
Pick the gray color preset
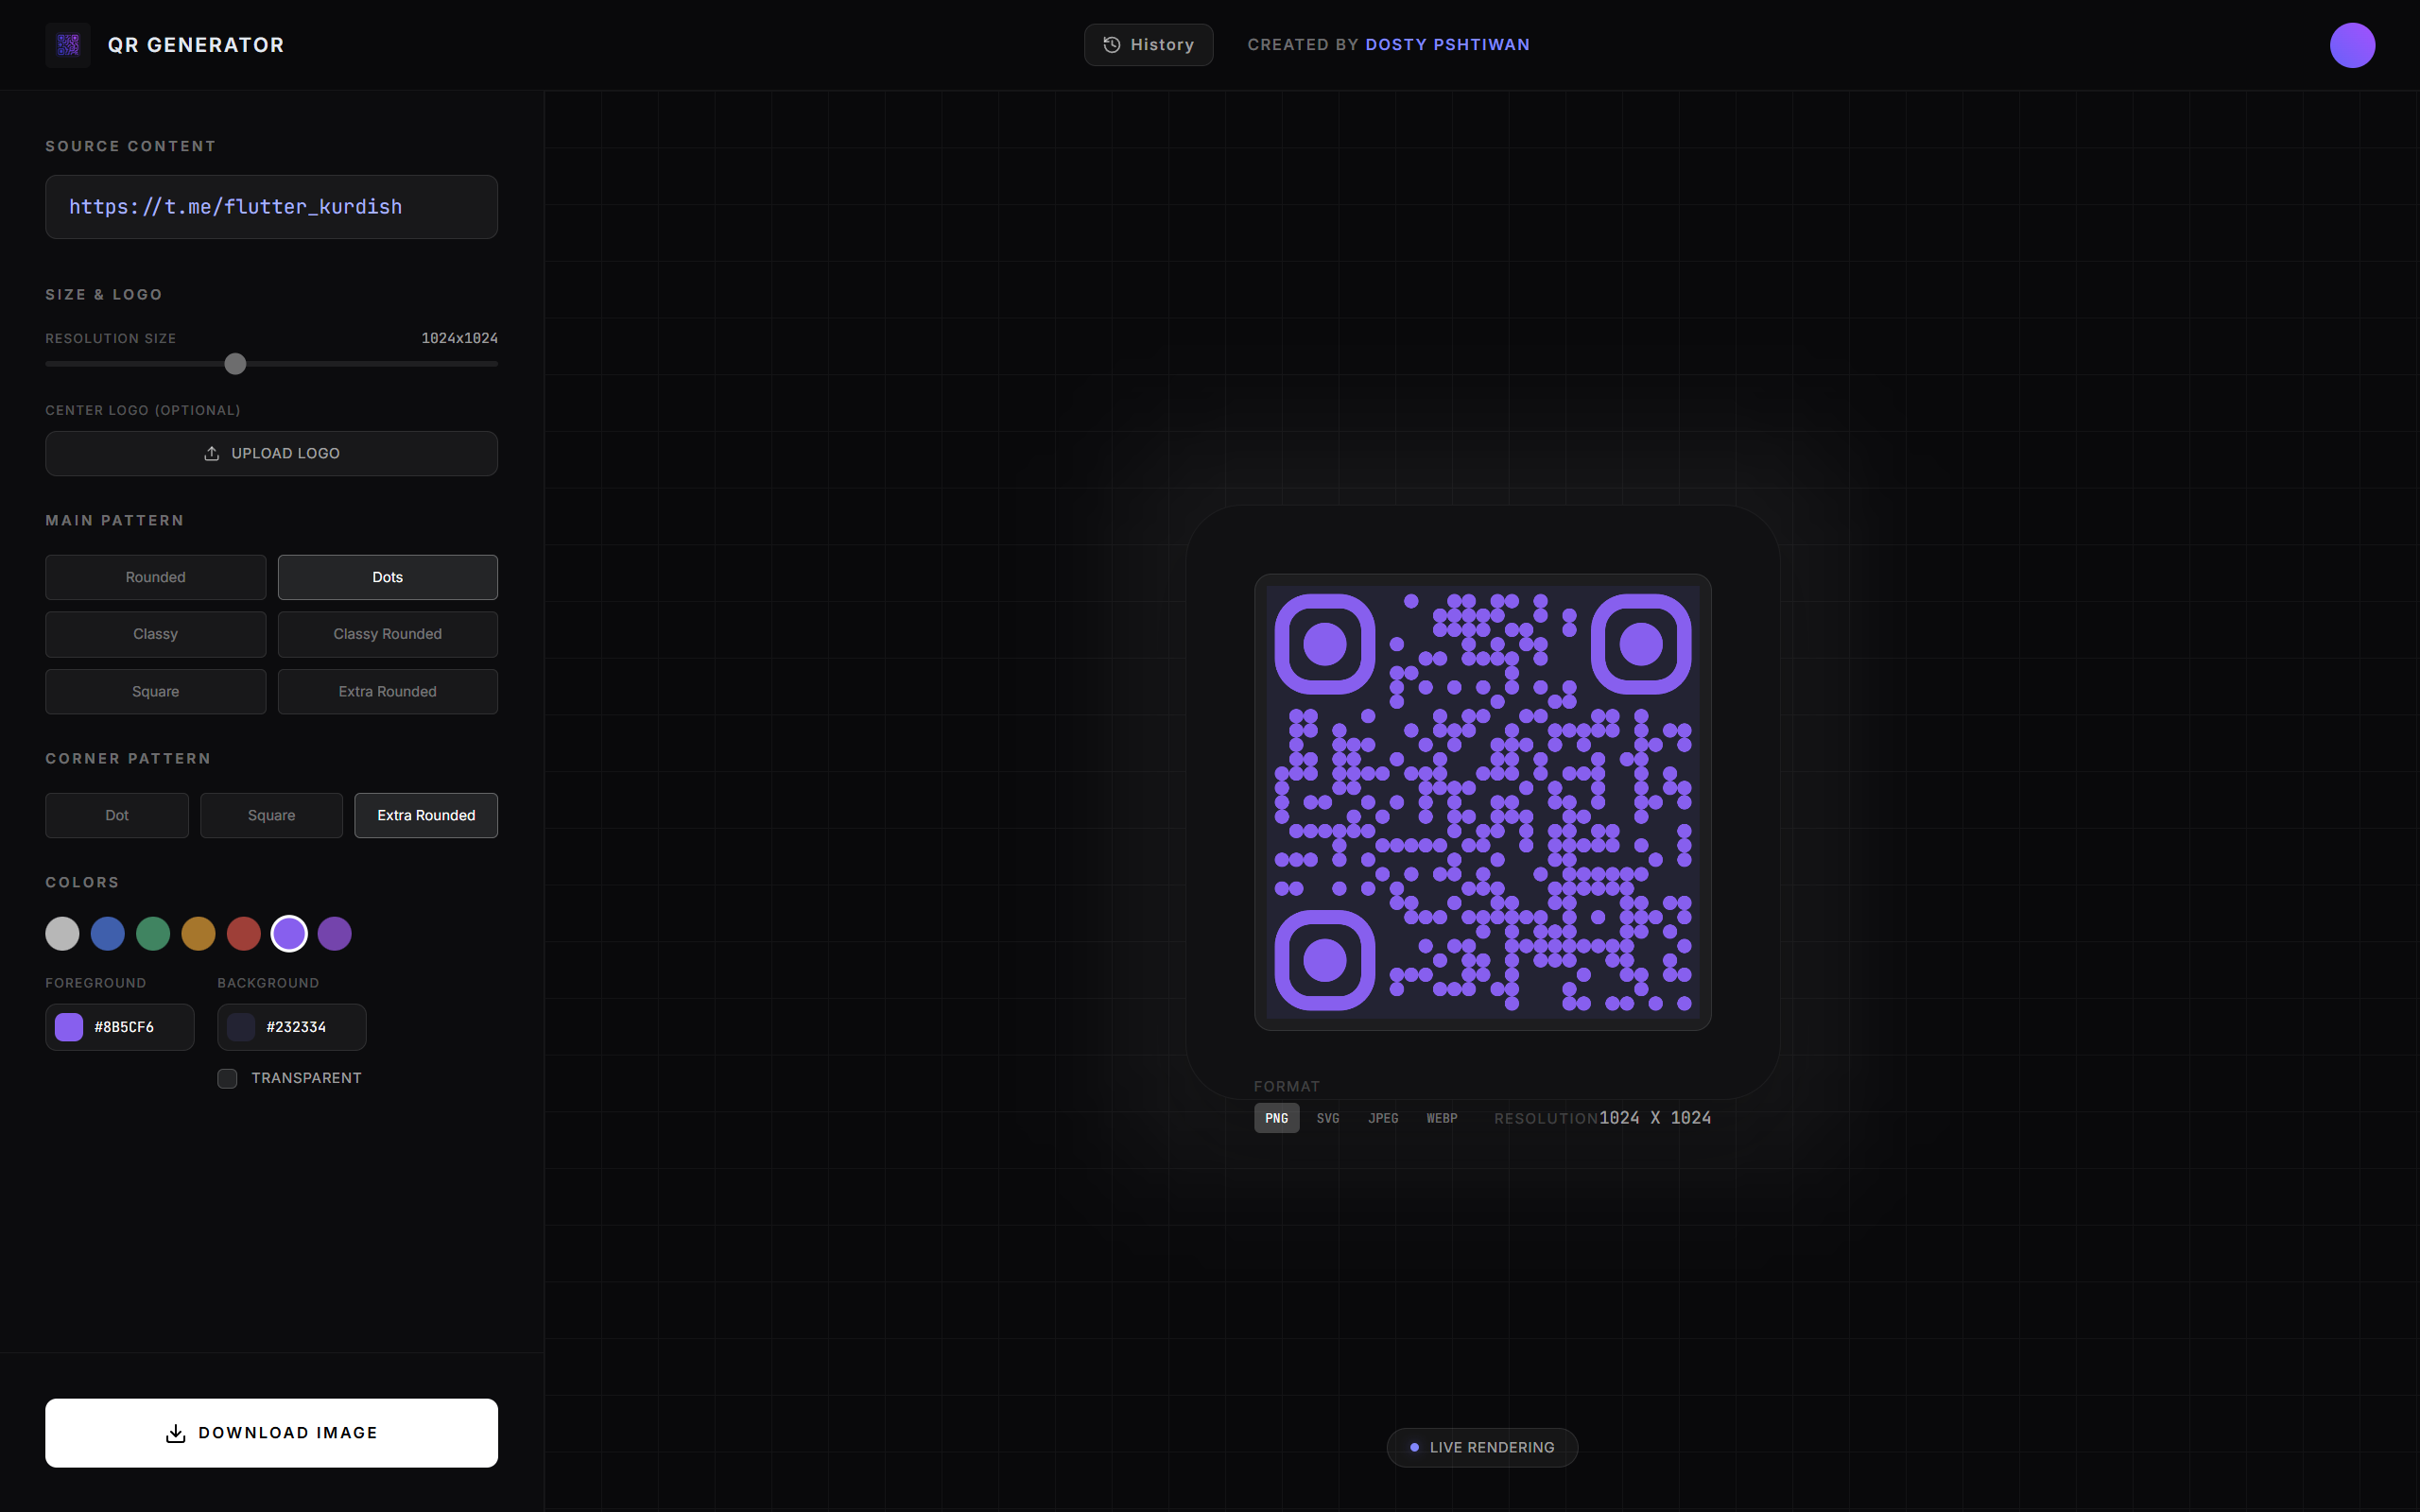point(62,933)
